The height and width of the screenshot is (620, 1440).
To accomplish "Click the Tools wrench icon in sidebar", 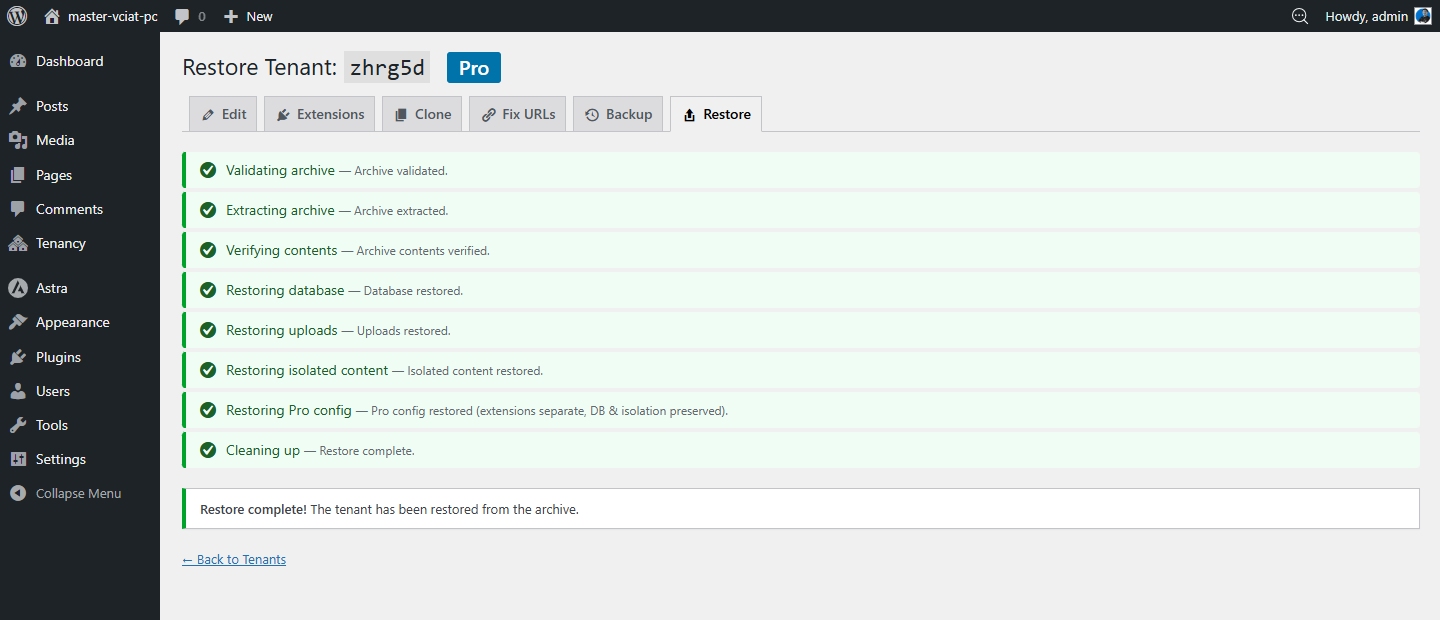I will pyautogui.click(x=18, y=425).
